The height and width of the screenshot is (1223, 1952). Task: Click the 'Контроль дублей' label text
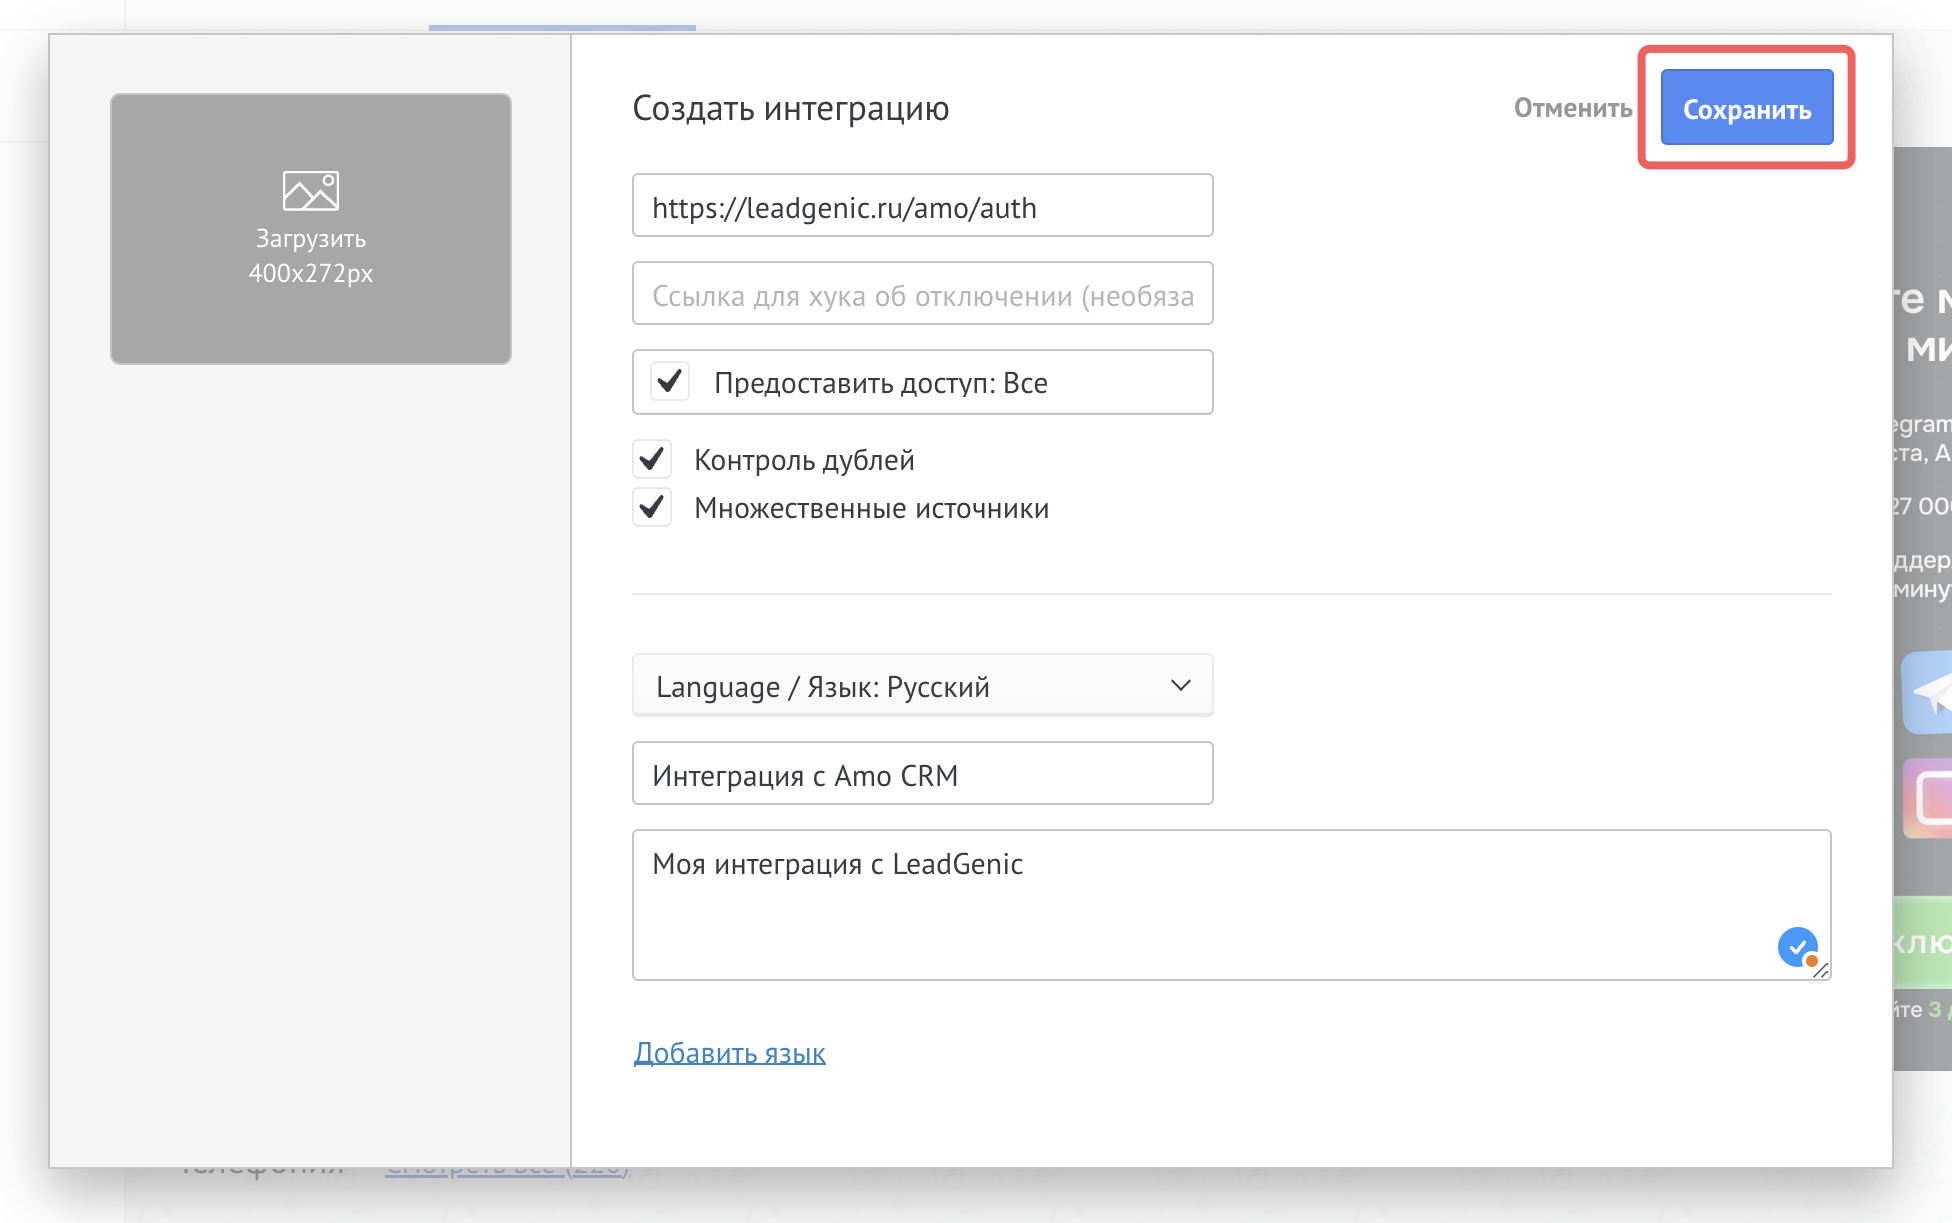coord(804,460)
